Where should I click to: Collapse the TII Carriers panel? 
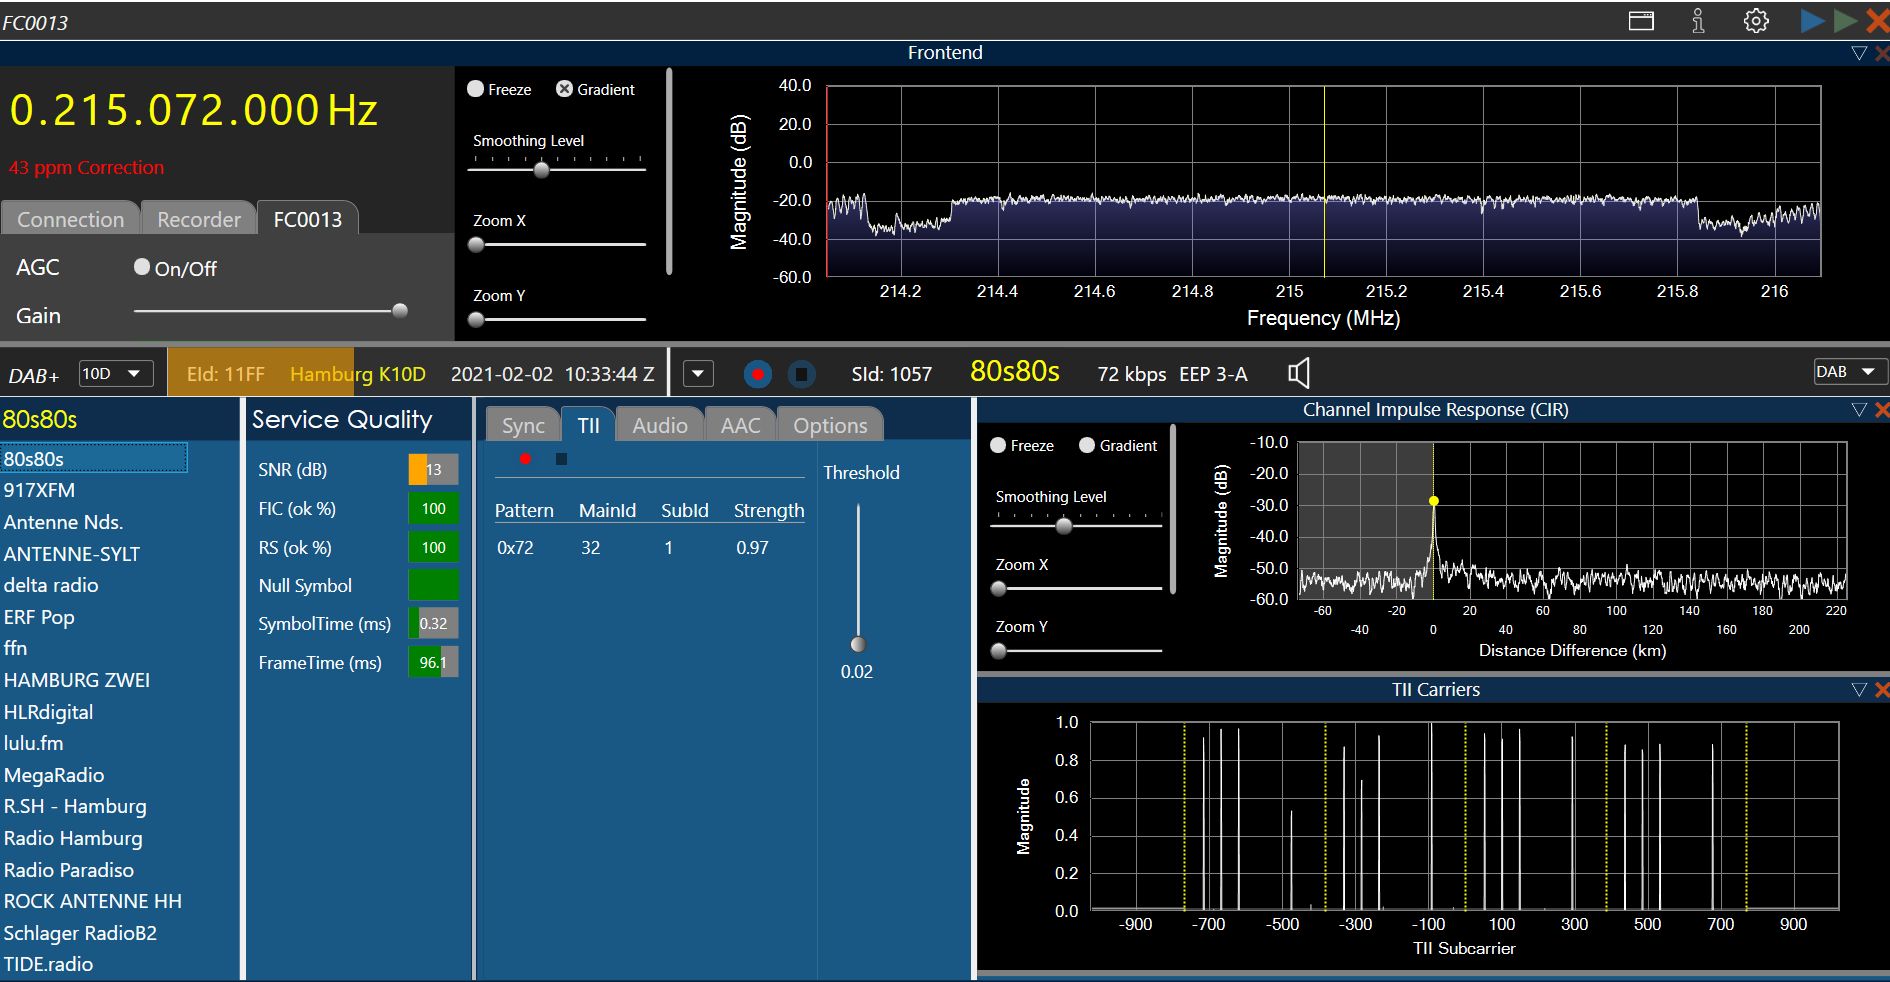click(x=1859, y=690)
